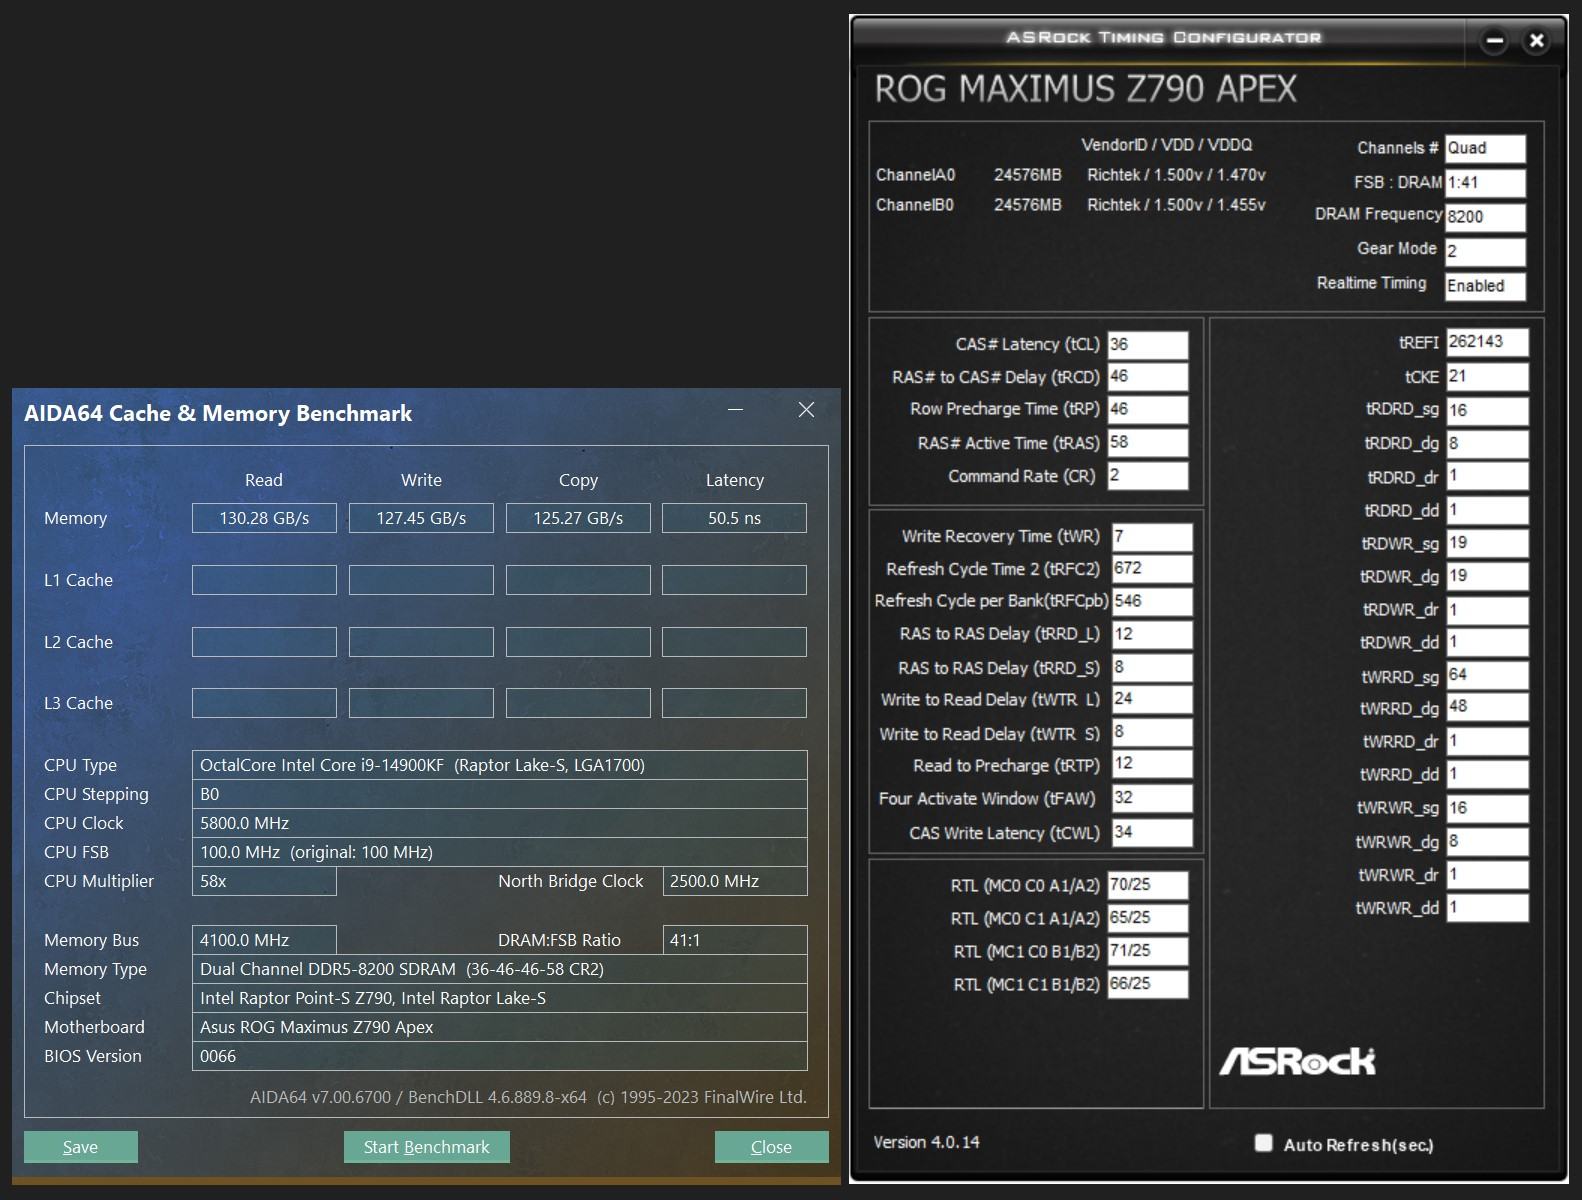Viewport: 1582px width, 1200px height.
Task: Click the tWTR_L field showing 24
Action: coord(1152,700)
